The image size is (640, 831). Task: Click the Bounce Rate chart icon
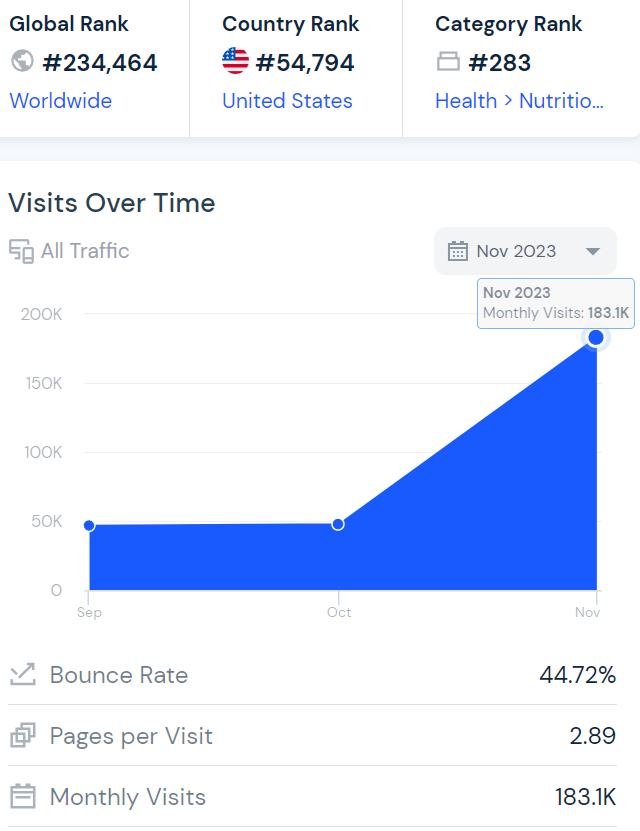point(22,675)
